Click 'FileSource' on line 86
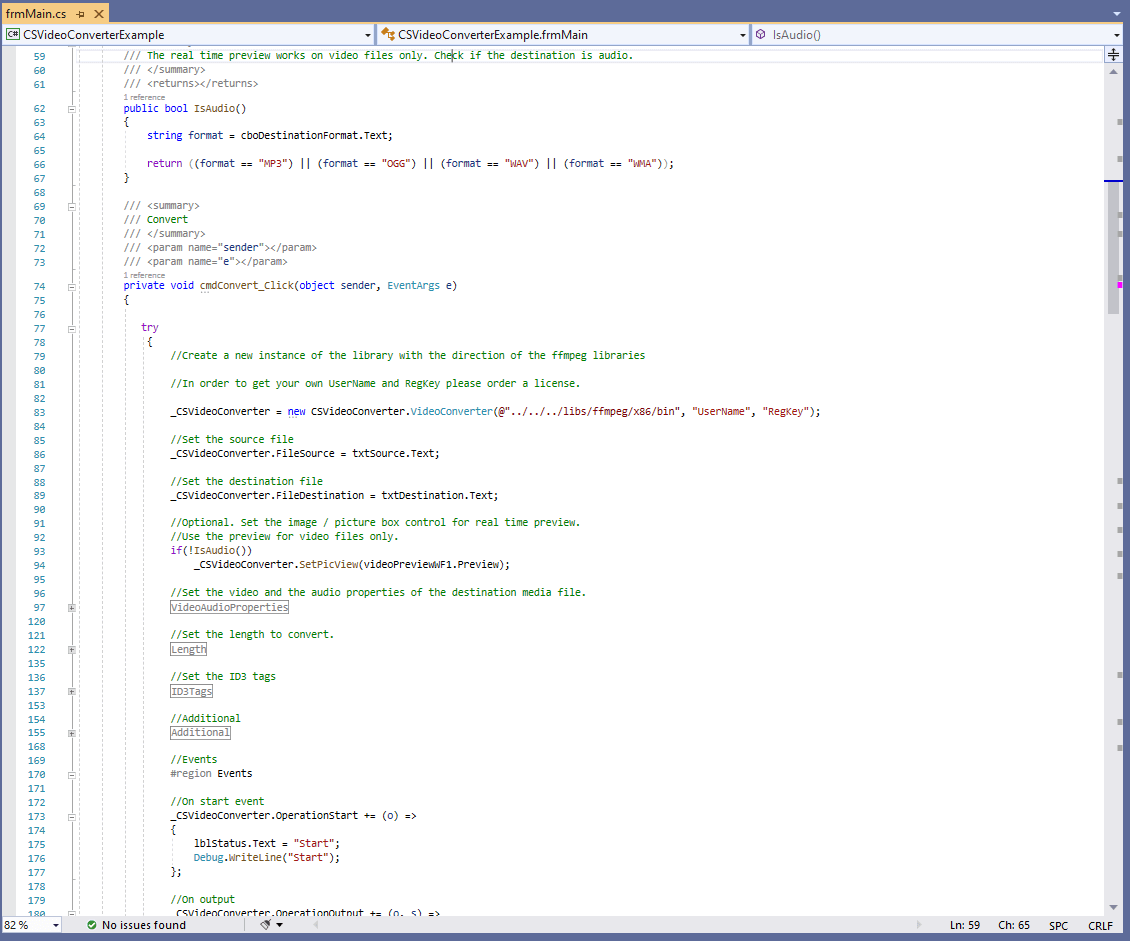Viewport: 1130px width, 941px height. (306, 453)
